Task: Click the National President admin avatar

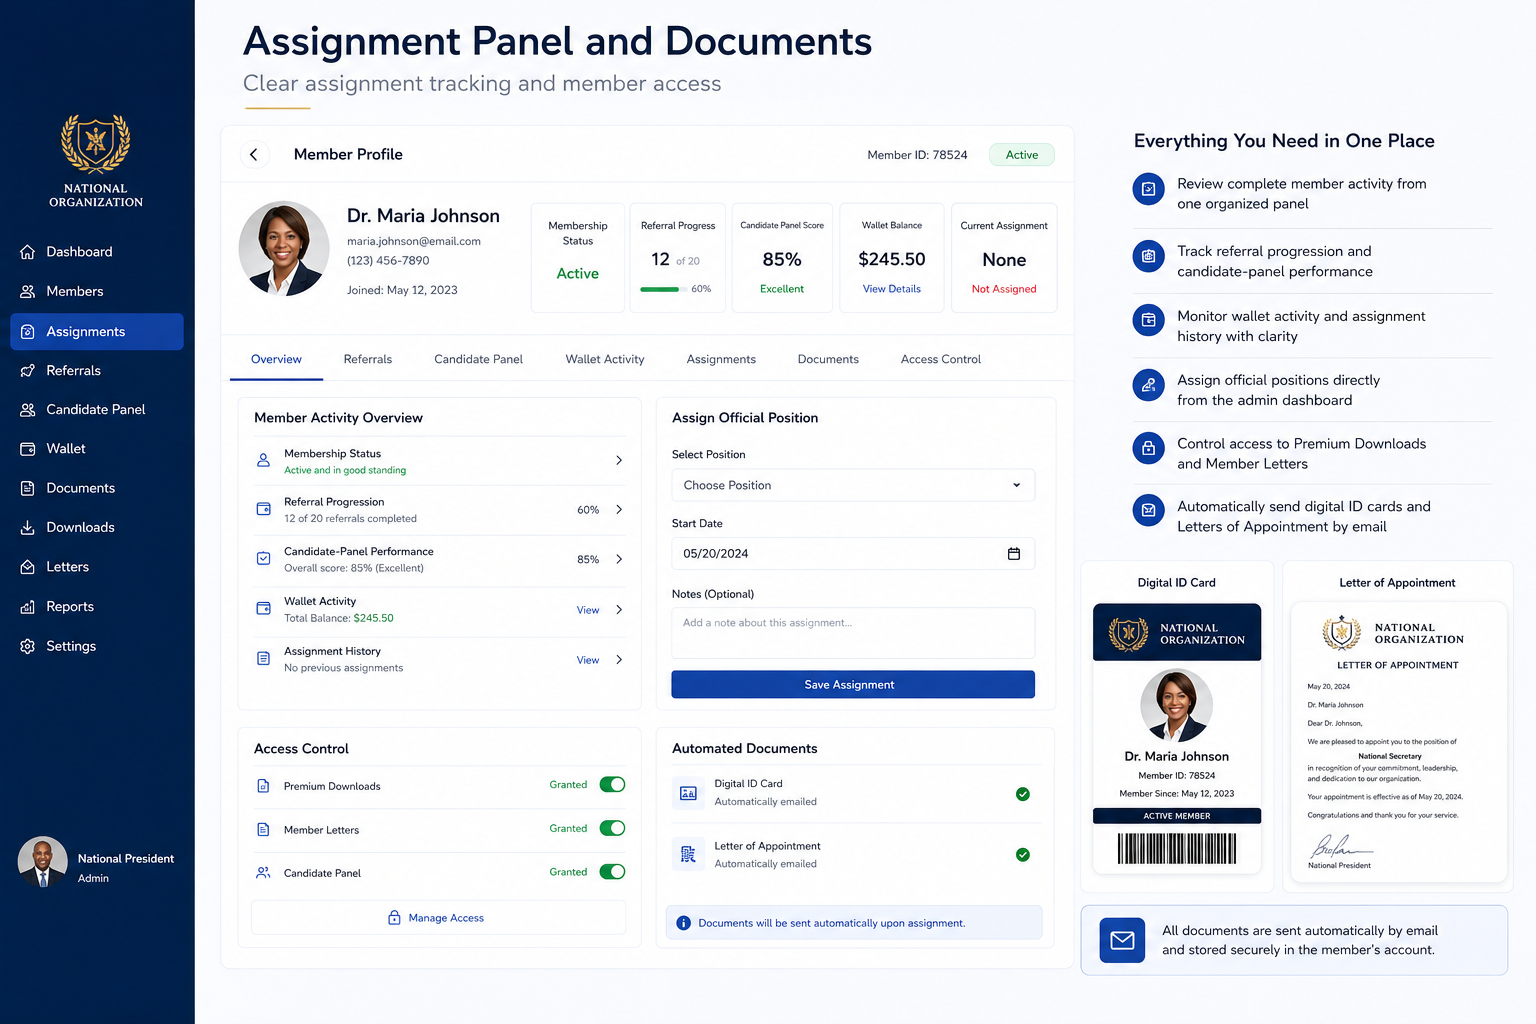Action: click(x=43, y=862)
